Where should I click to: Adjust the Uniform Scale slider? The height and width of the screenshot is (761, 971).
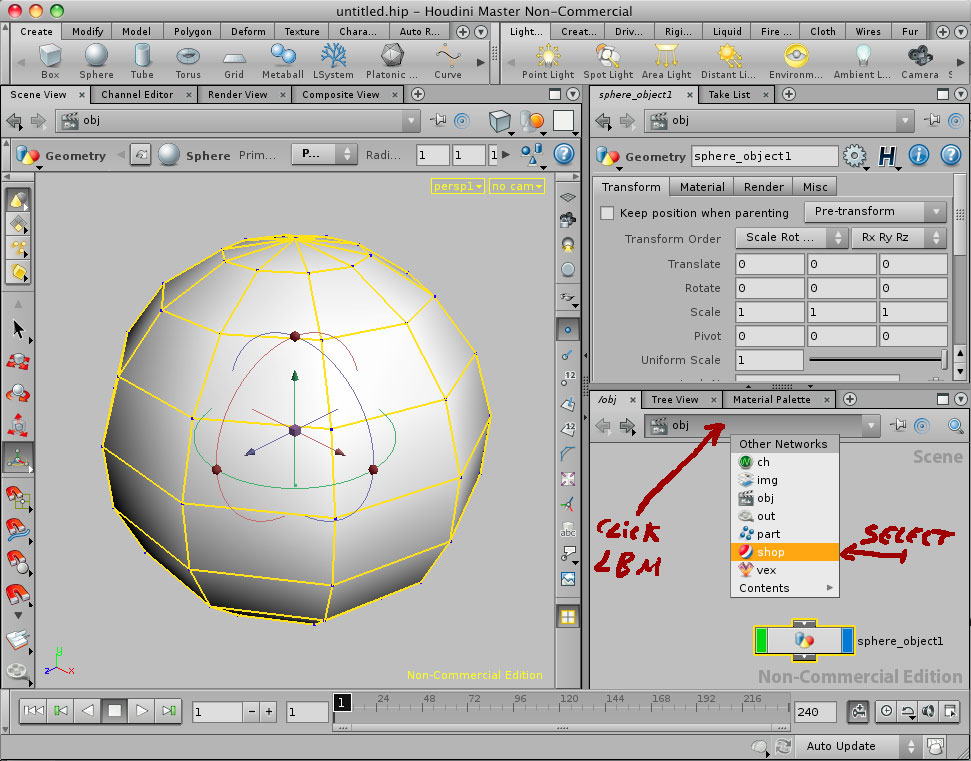[x=878, y=360]
